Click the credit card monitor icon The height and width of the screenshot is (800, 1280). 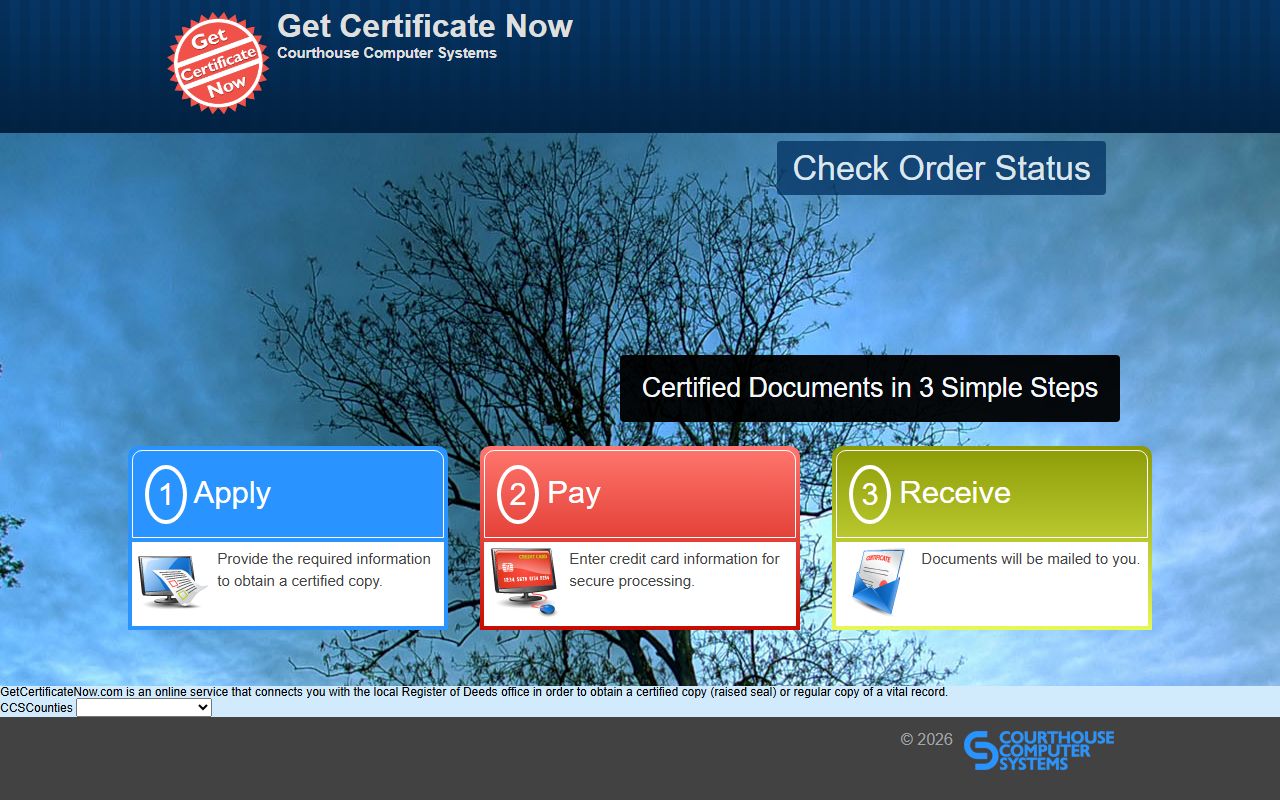(524, 581)
